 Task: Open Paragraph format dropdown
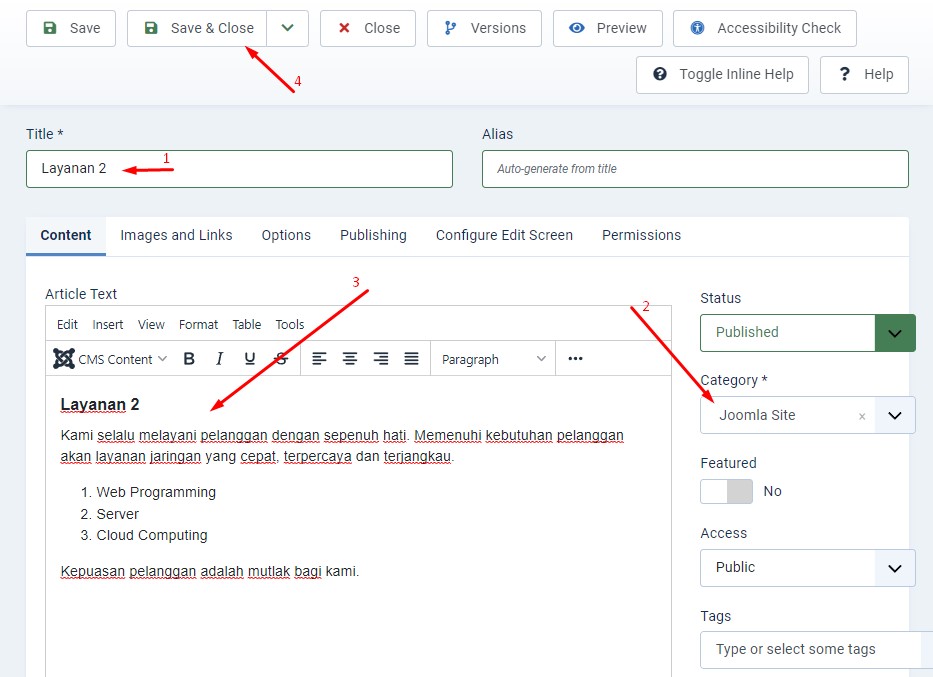pos(494,359)
